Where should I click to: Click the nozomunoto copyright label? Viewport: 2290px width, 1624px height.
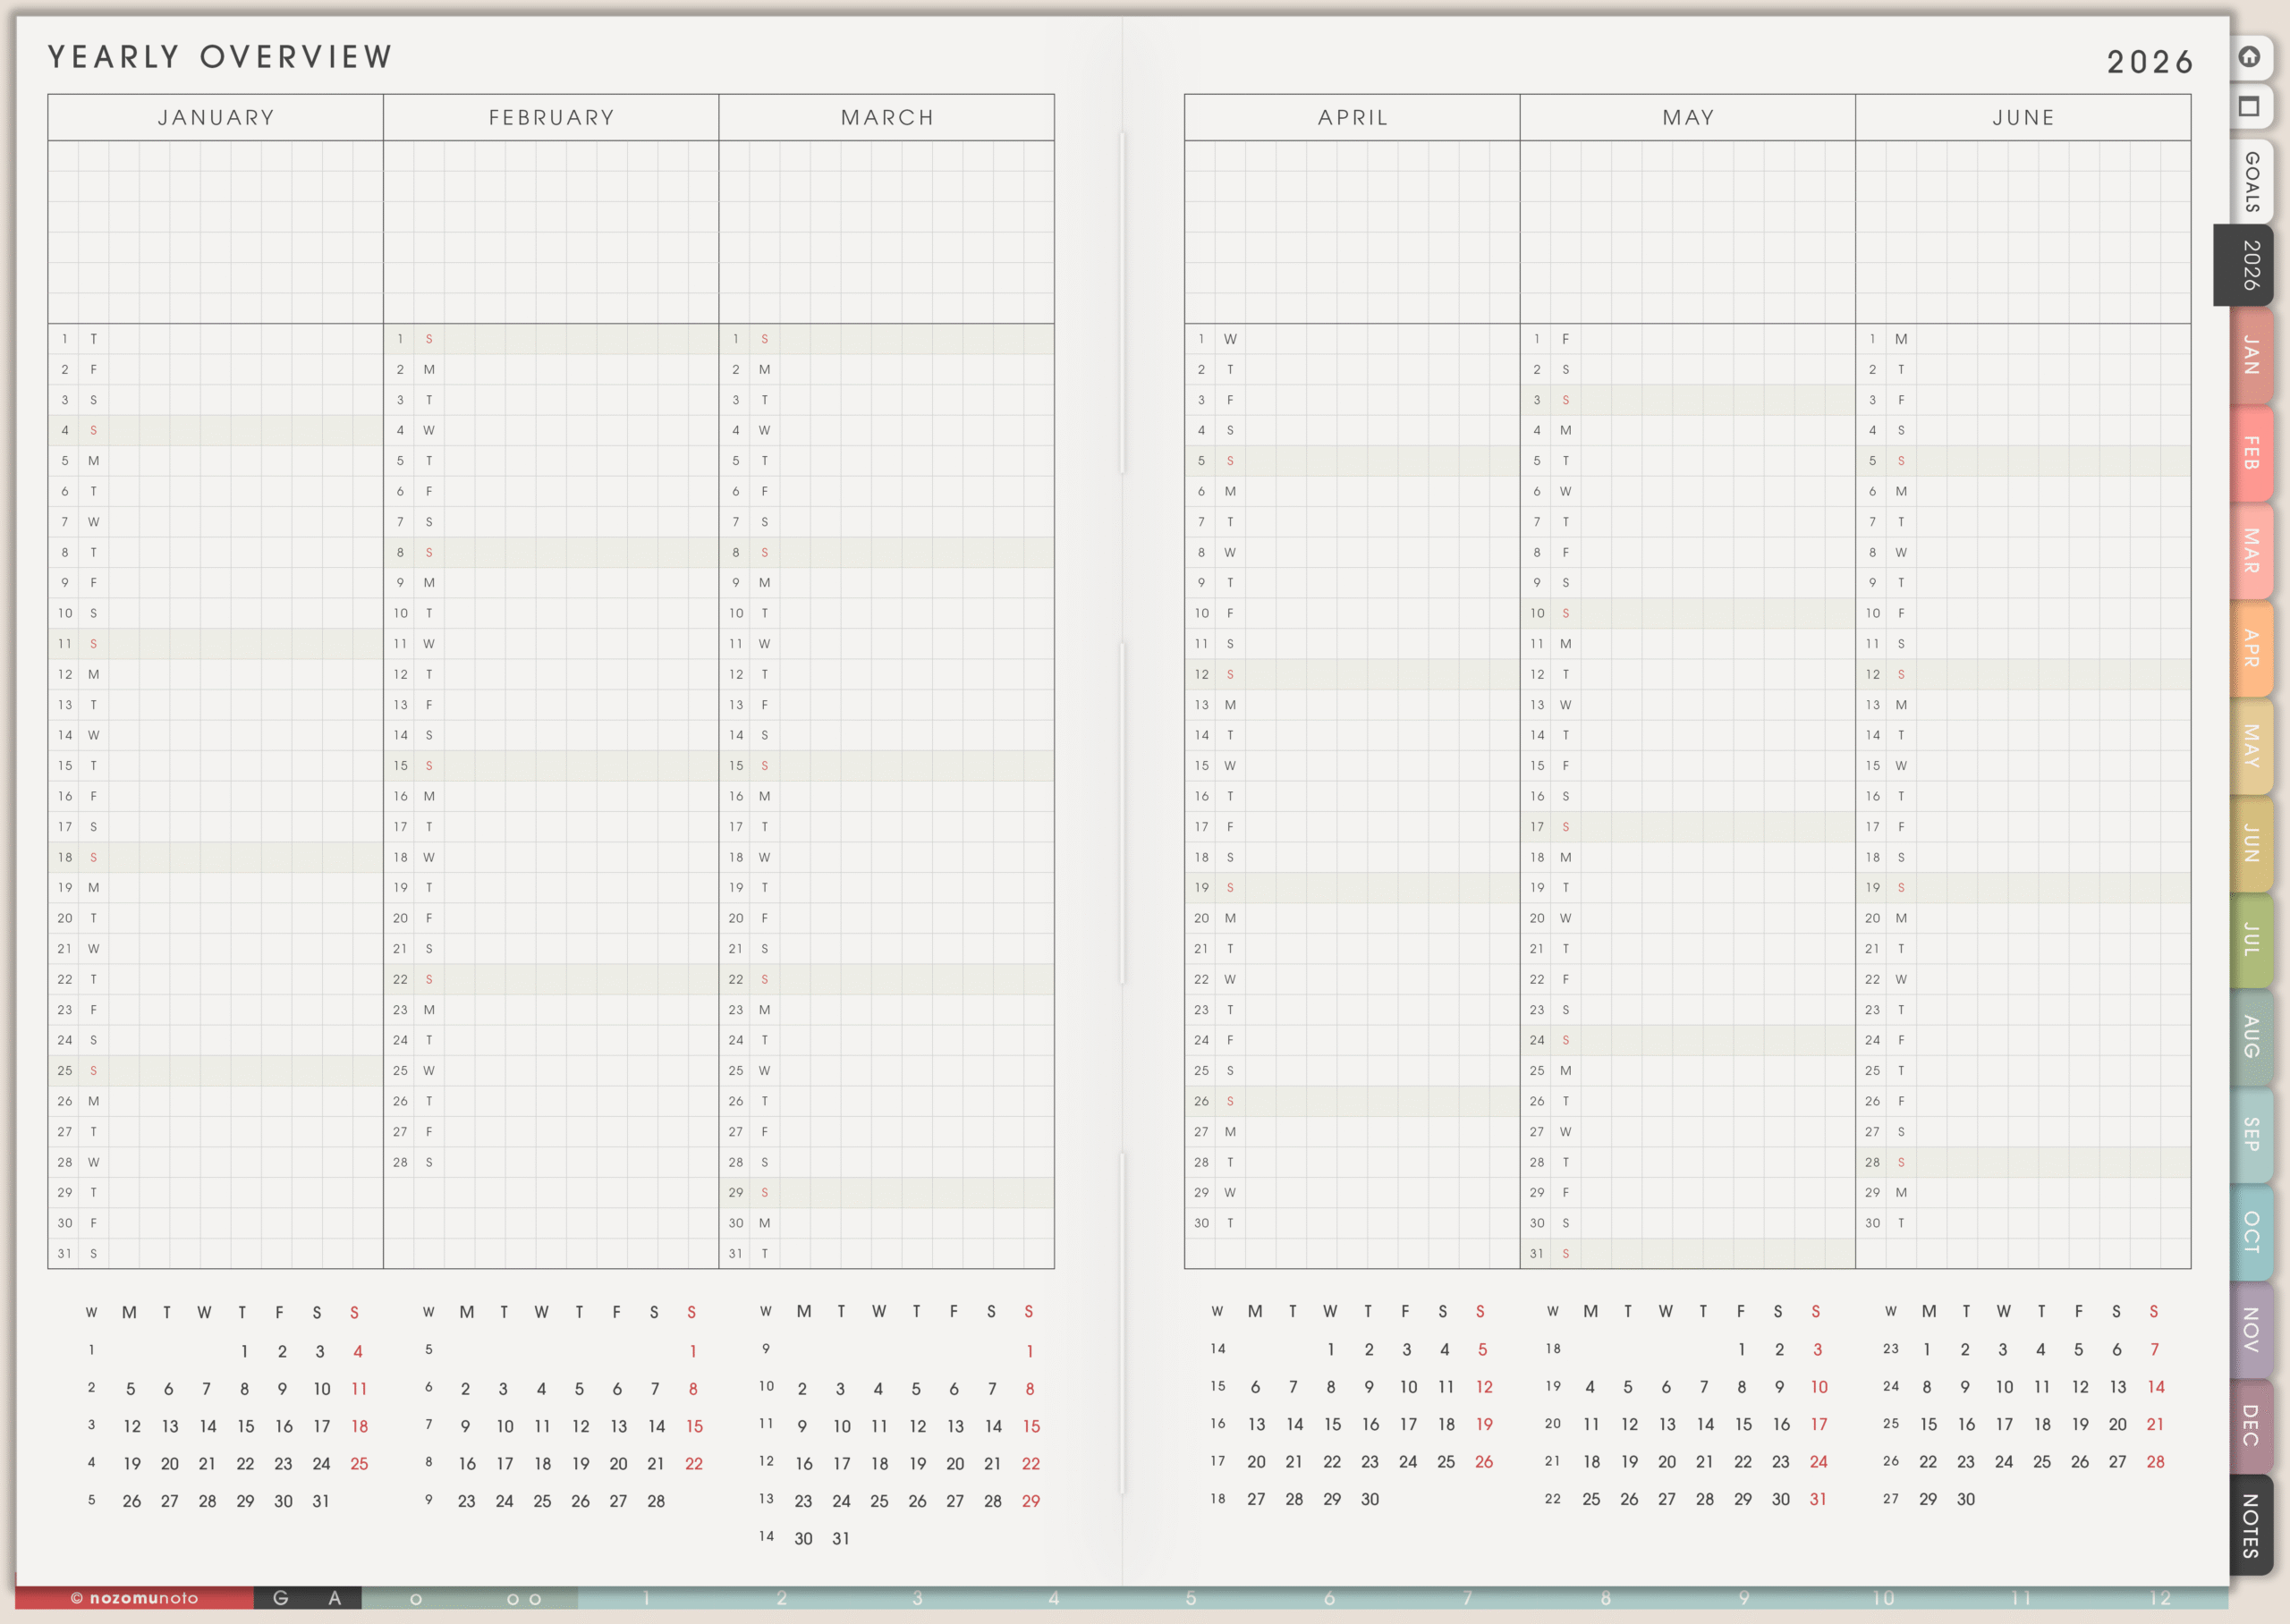pyautogui.click(x=134, y=1598)
